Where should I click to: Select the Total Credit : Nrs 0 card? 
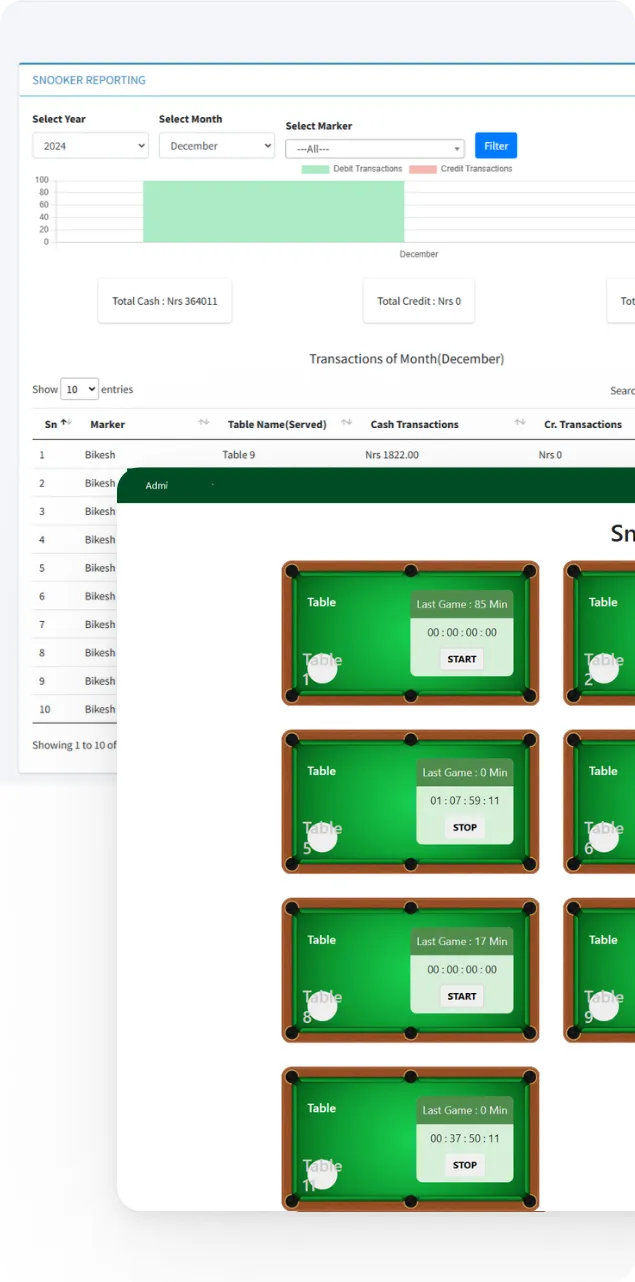(x=419, y=301)
